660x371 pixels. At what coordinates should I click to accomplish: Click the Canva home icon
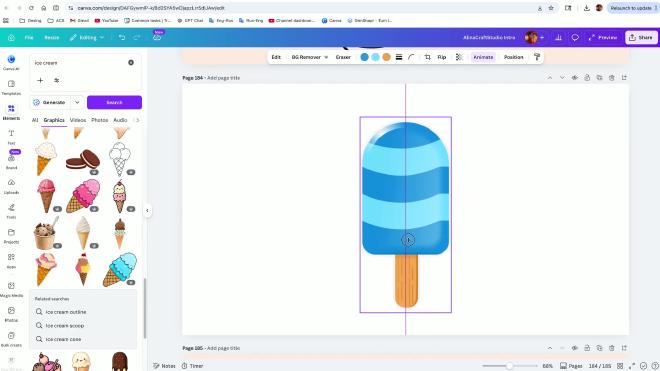[11, 37]
